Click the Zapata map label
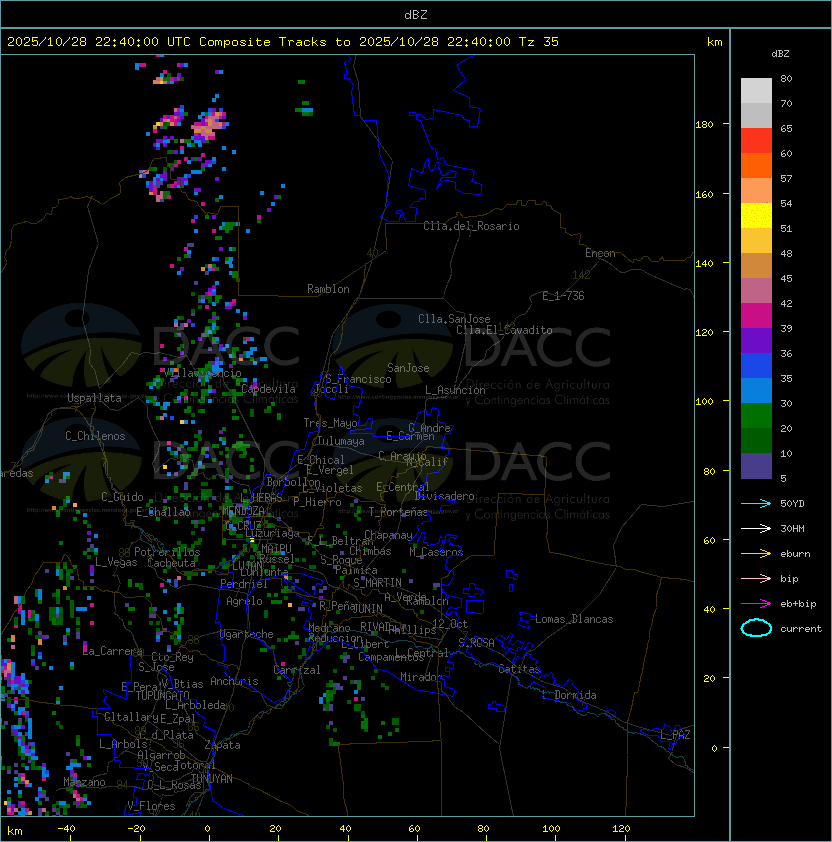The height and width of the screenshot is (842, 832). (222, 745)
